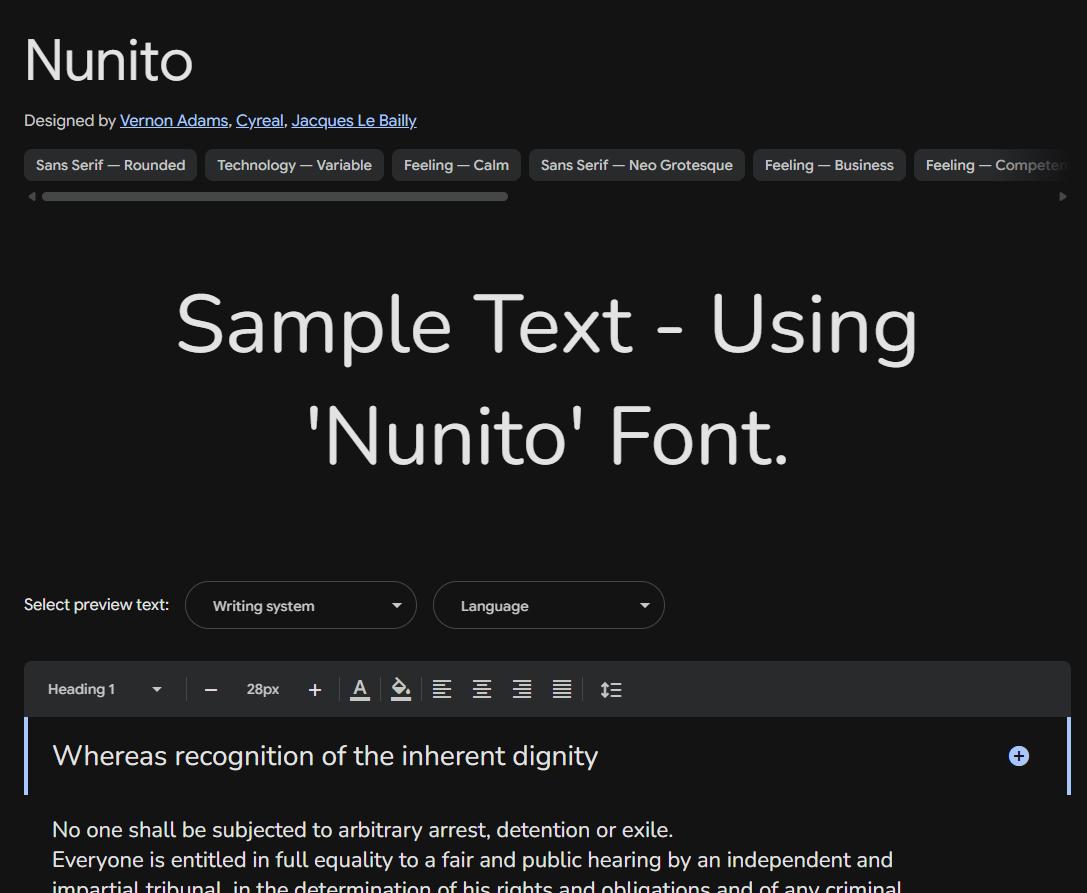Open the text color picker

click(x=360, y=690)
